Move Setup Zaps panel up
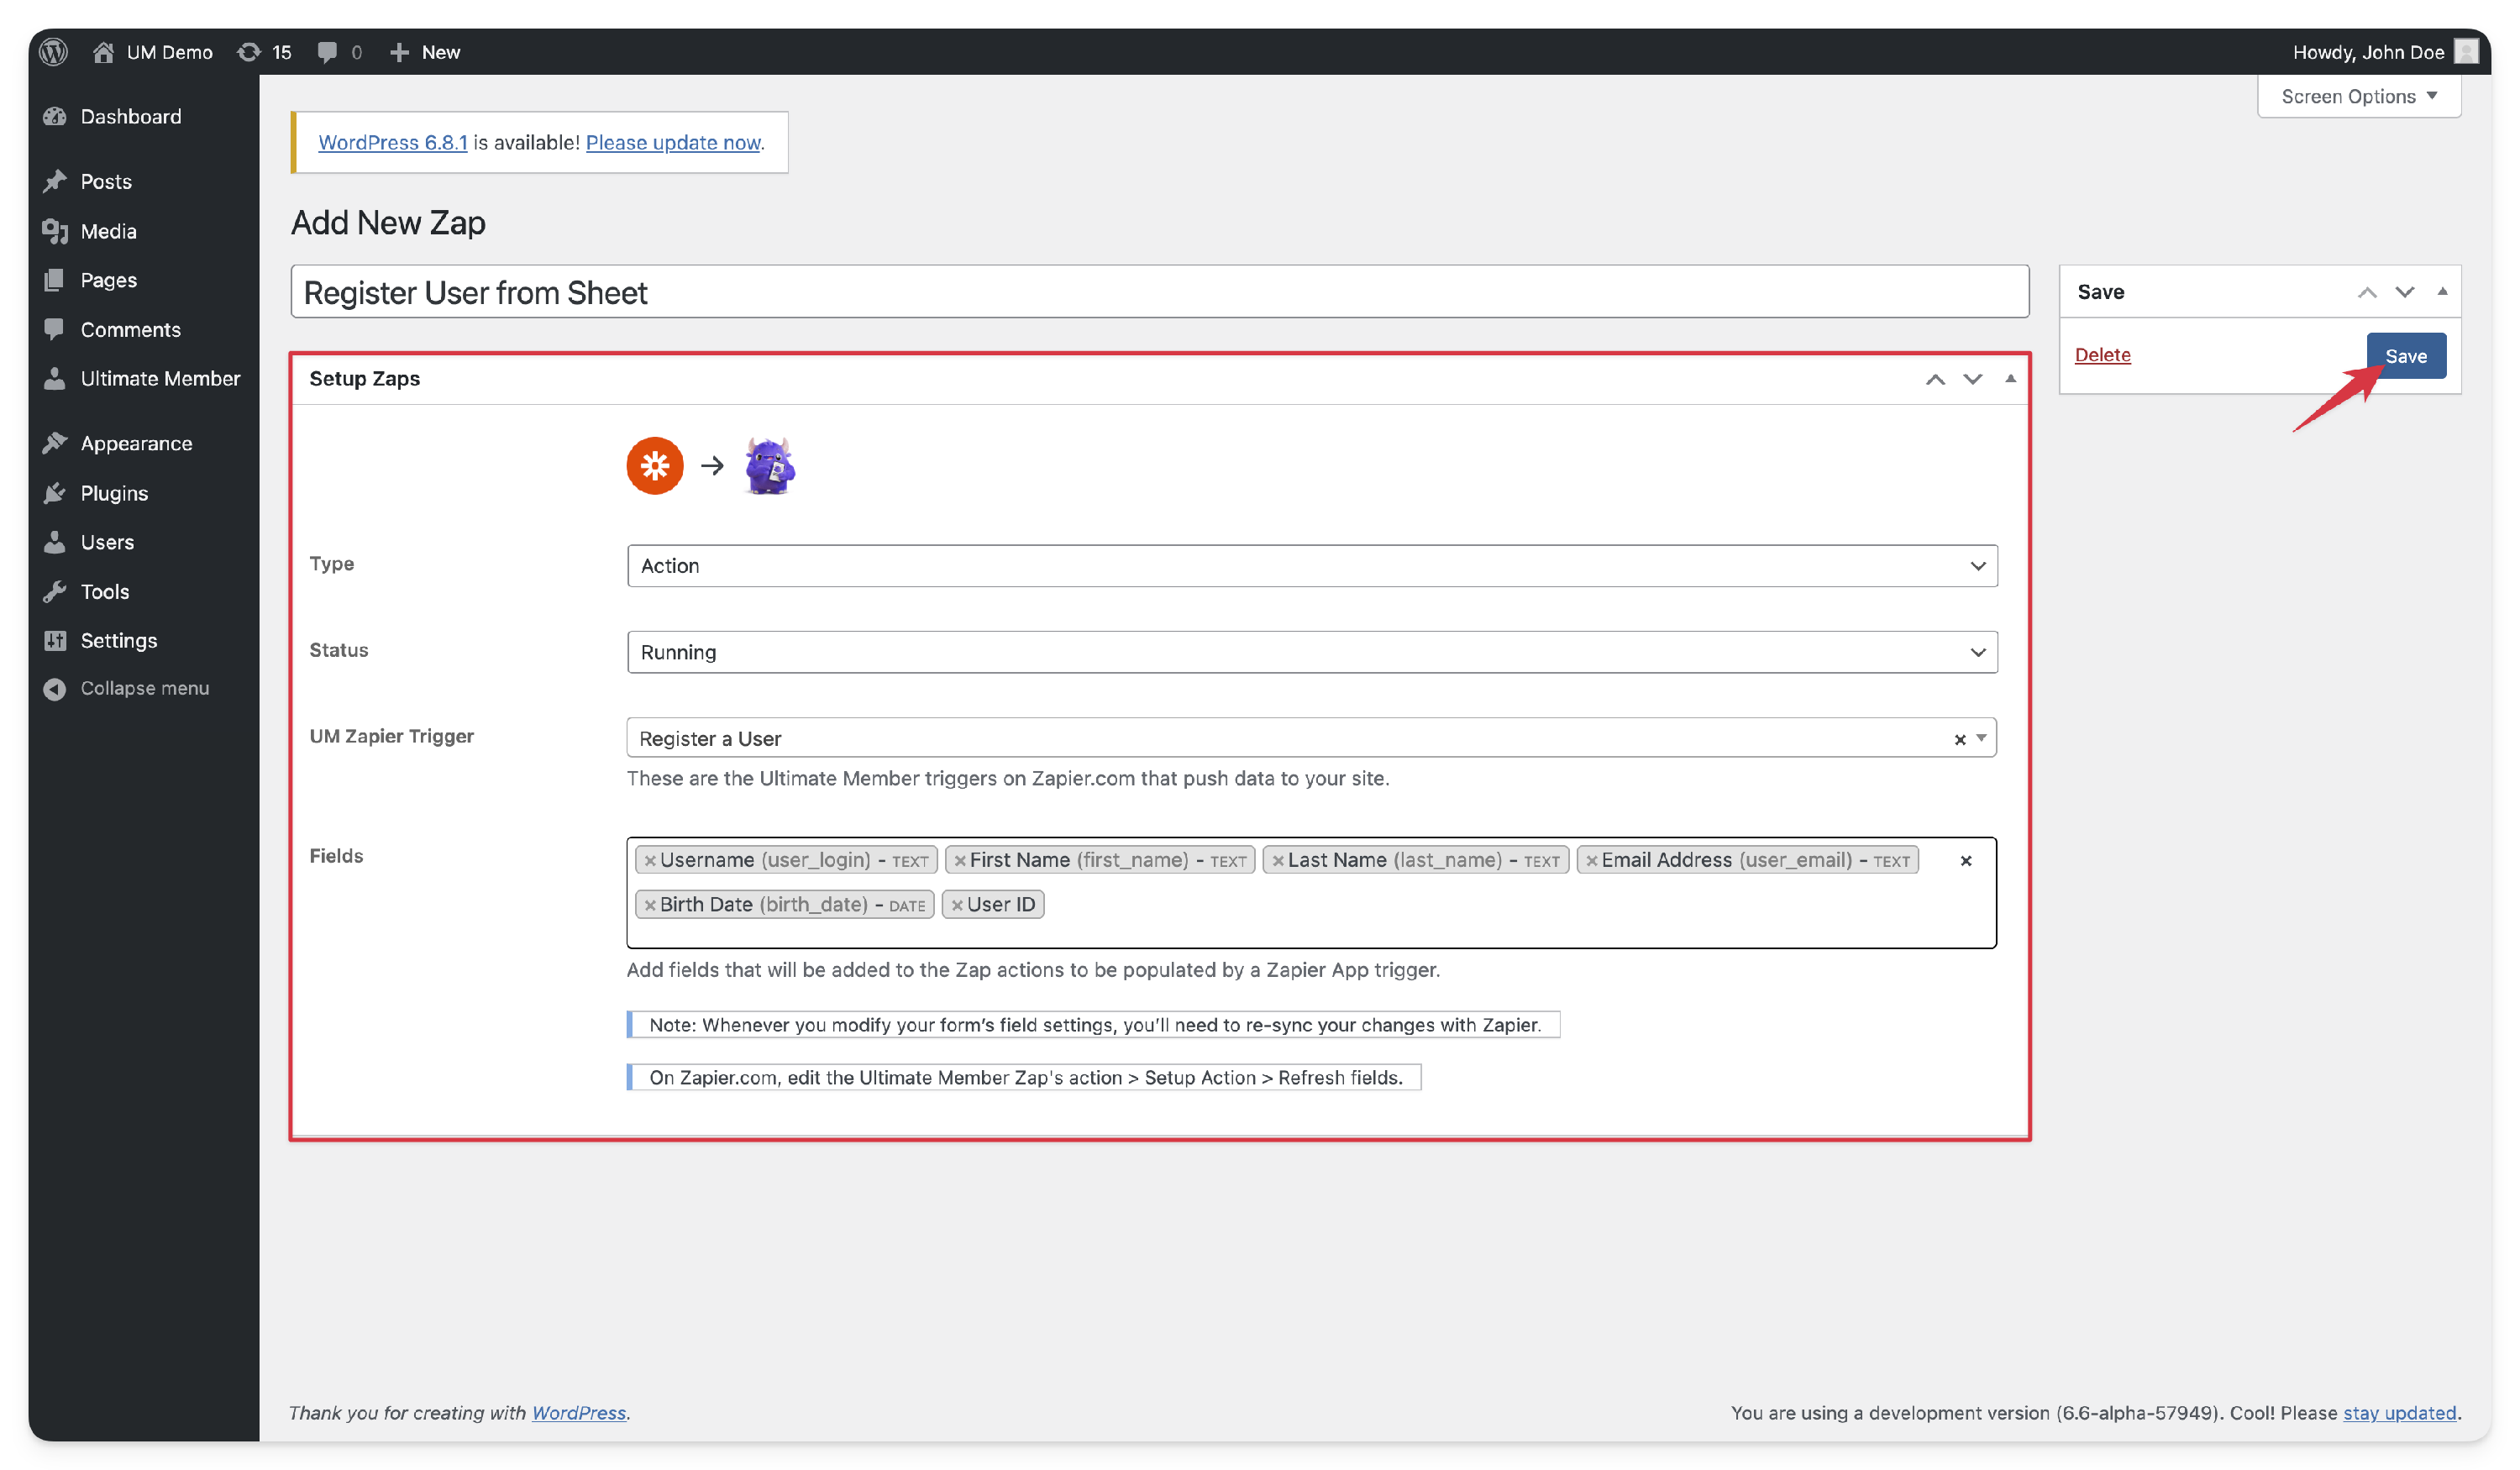2520x1470 pixels. (1935, 379)
